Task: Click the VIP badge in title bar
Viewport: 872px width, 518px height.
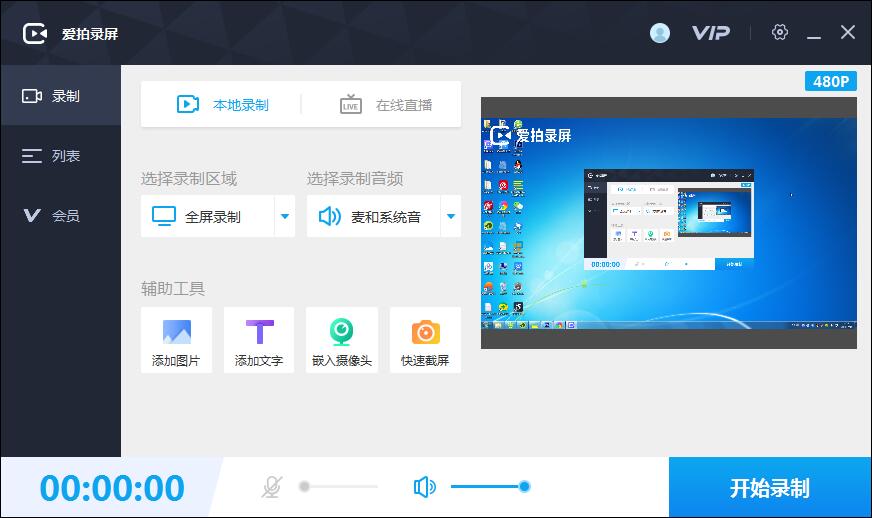Action: [710, 33]
